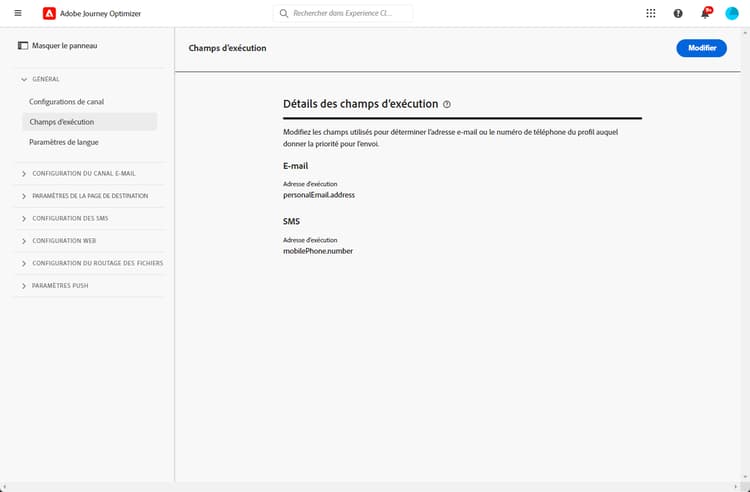Expand Configuration des SMS section

24,218
